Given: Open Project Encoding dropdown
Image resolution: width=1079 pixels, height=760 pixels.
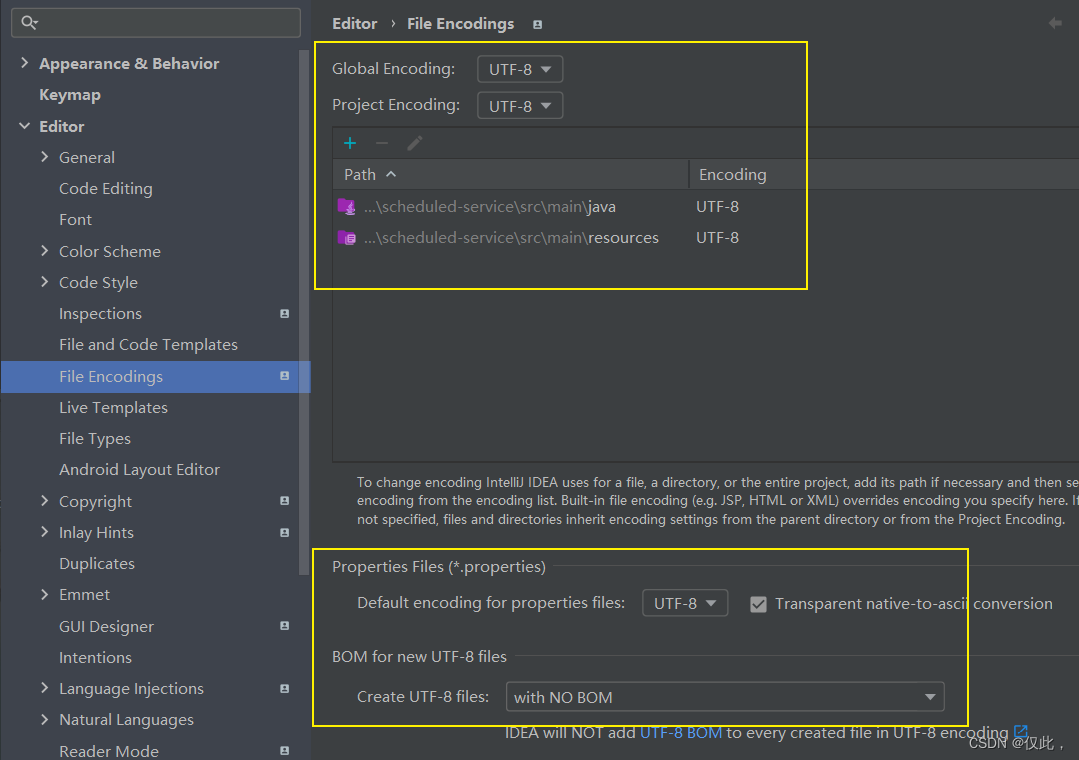Looking at the screenshot, I should click(520, 106).
